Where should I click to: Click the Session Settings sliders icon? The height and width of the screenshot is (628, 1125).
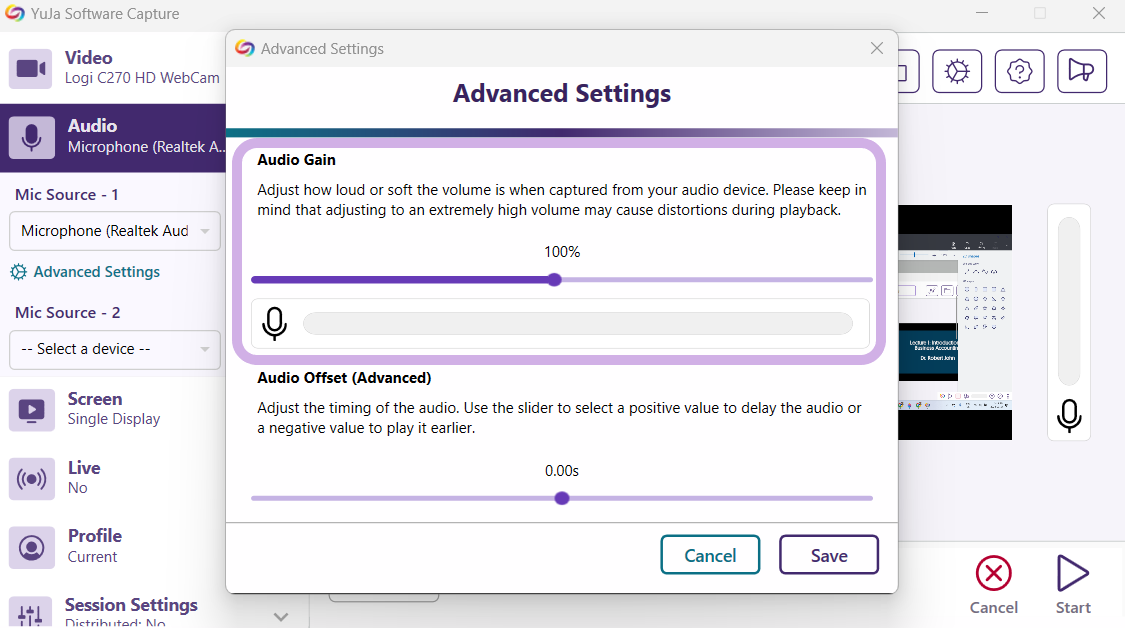pyautogui.click(x=31, y=614)
